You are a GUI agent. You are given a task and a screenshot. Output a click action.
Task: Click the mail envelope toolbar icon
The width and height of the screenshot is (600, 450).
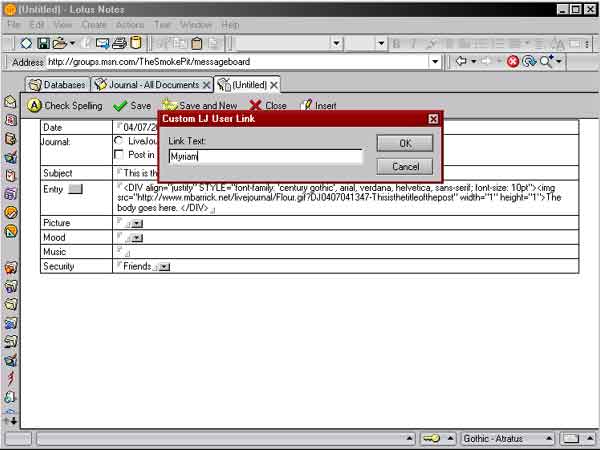pyautogui.click(x=103, y=43)
